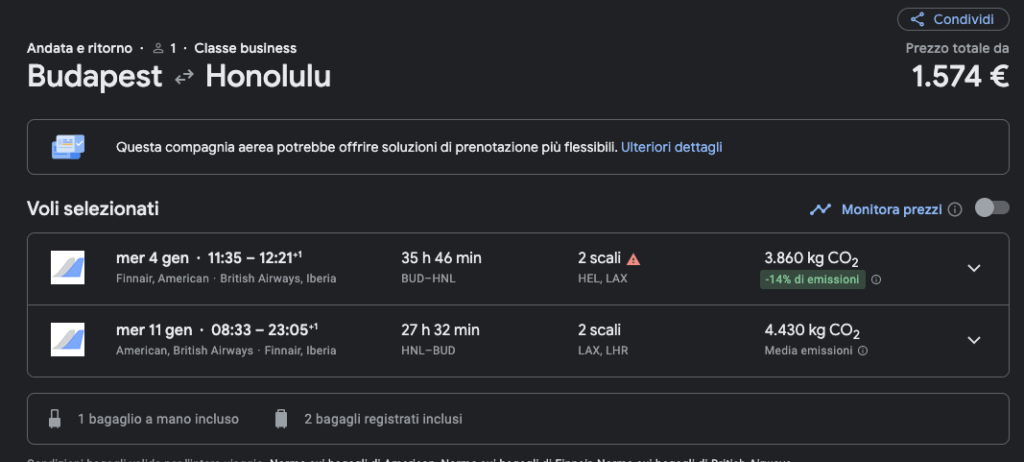Click the airline logo of the outbound flight

point(68,267)
